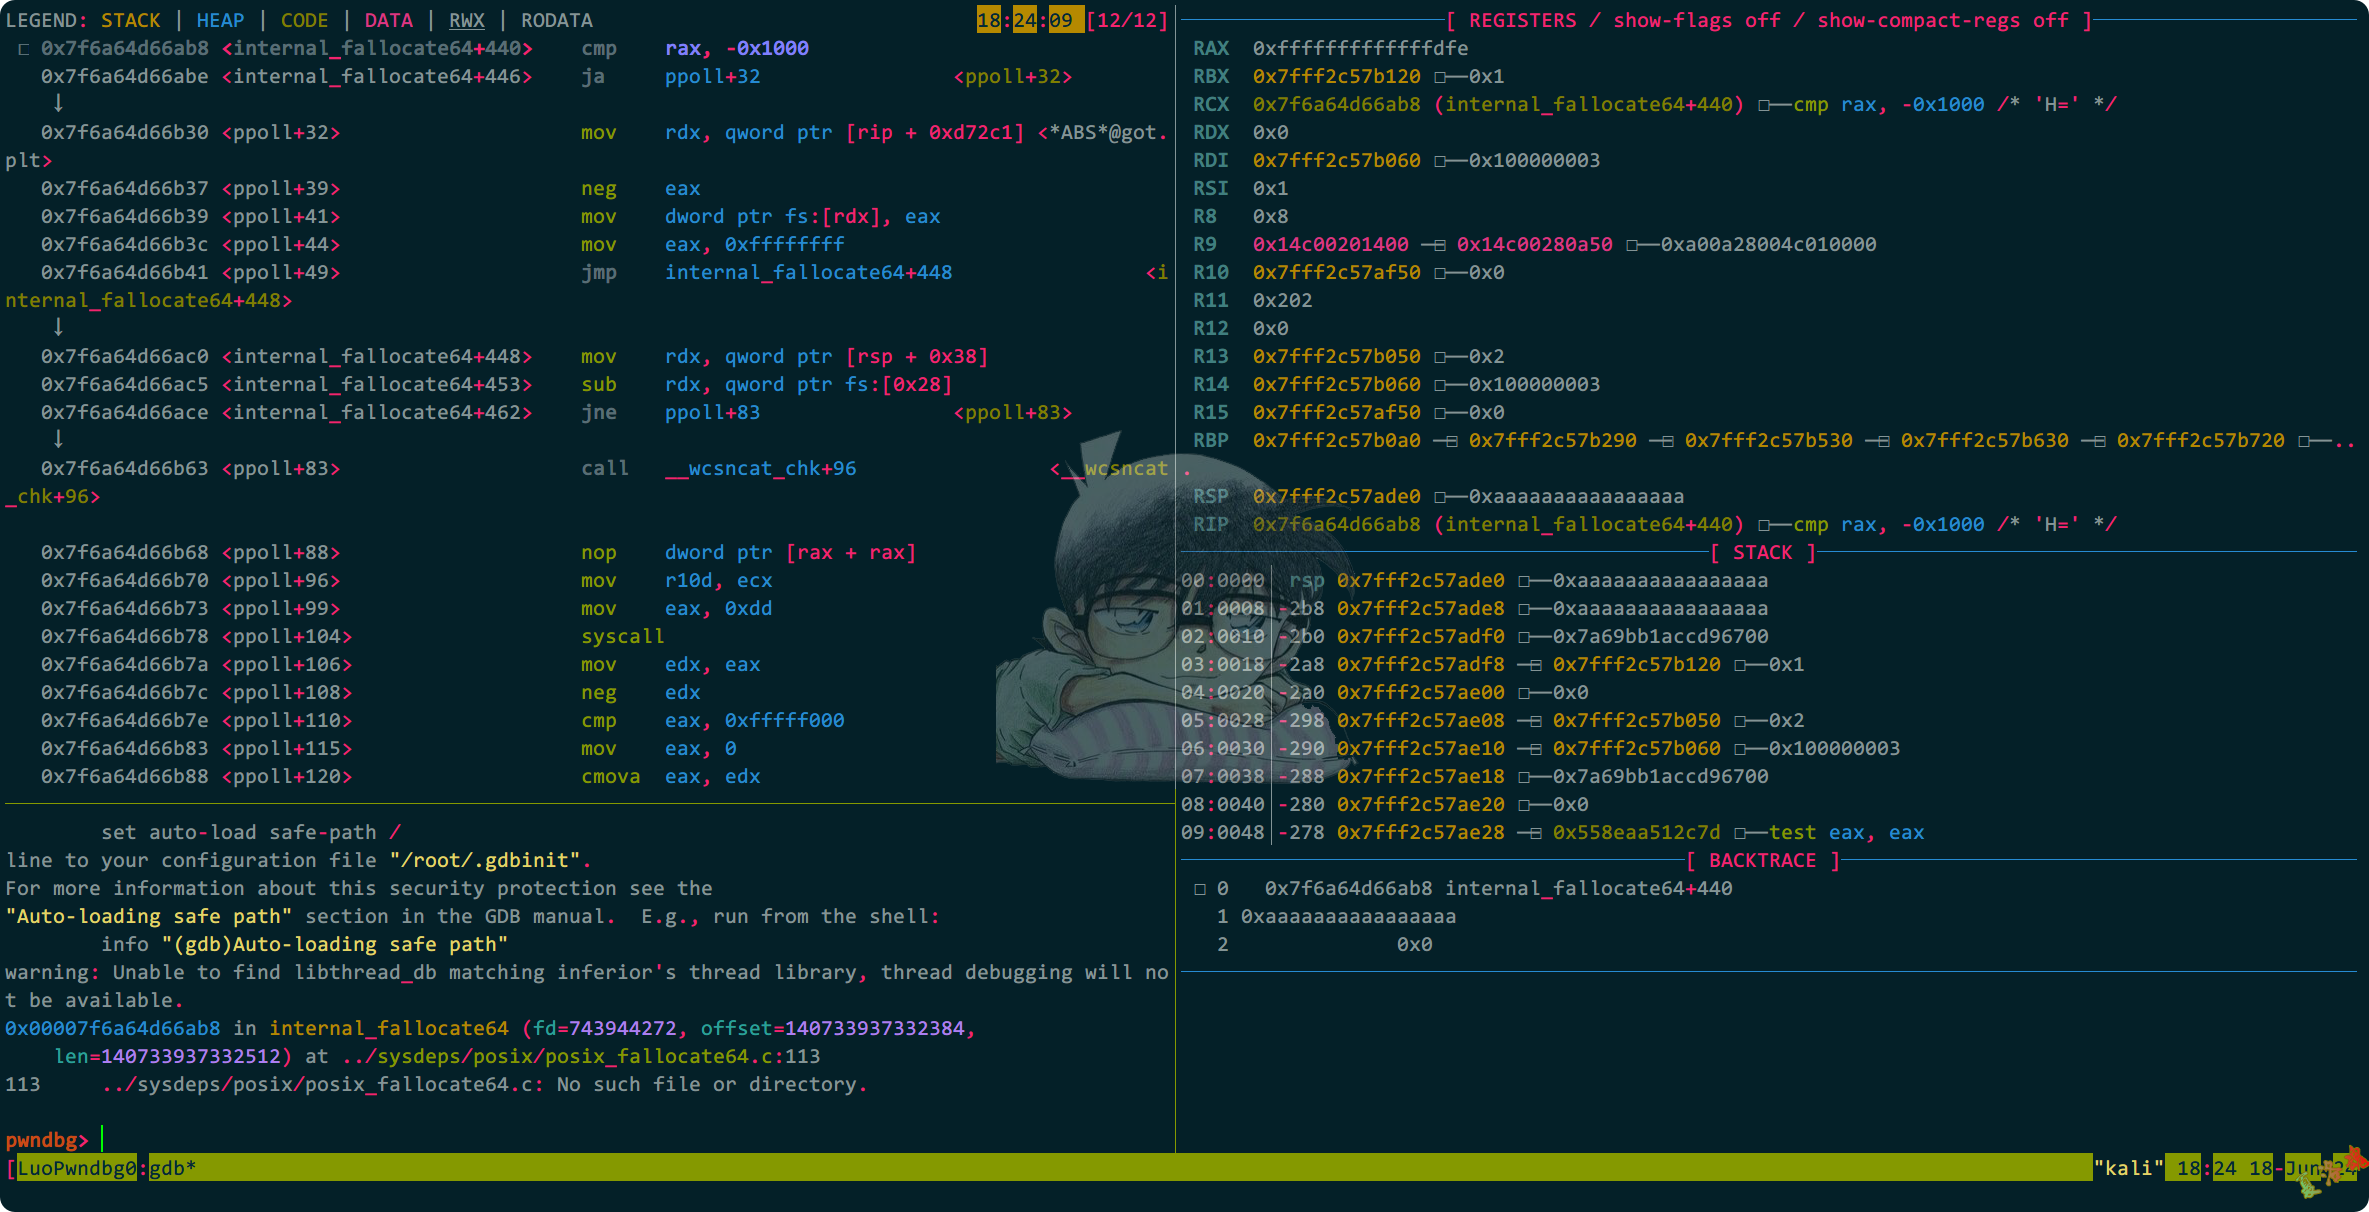Click the STACK section header in right pane

point(1762,552)
